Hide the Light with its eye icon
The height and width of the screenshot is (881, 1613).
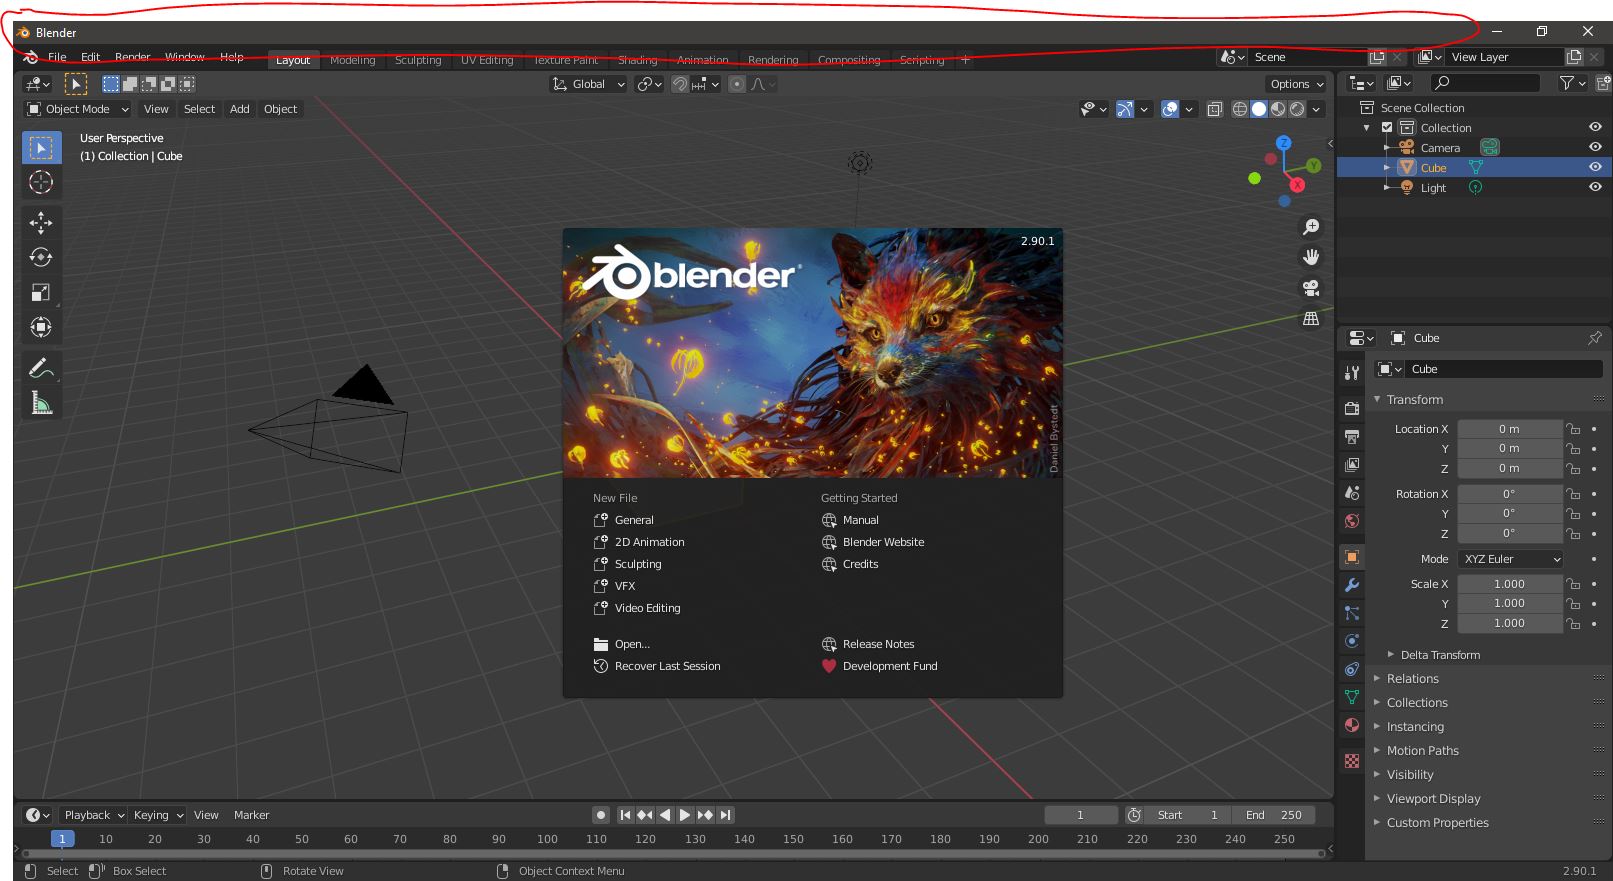1595,187
